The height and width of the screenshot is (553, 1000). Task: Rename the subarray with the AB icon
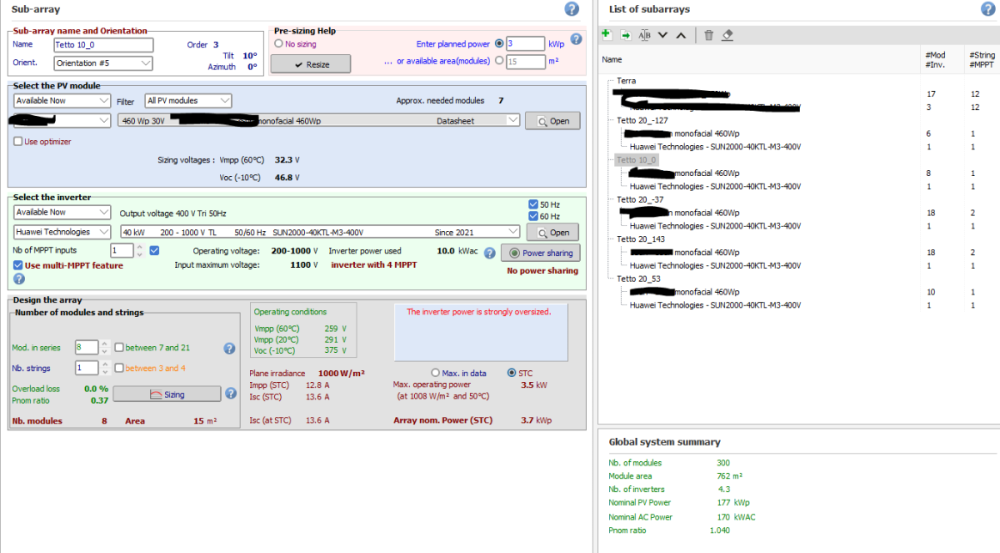point(645,35)
